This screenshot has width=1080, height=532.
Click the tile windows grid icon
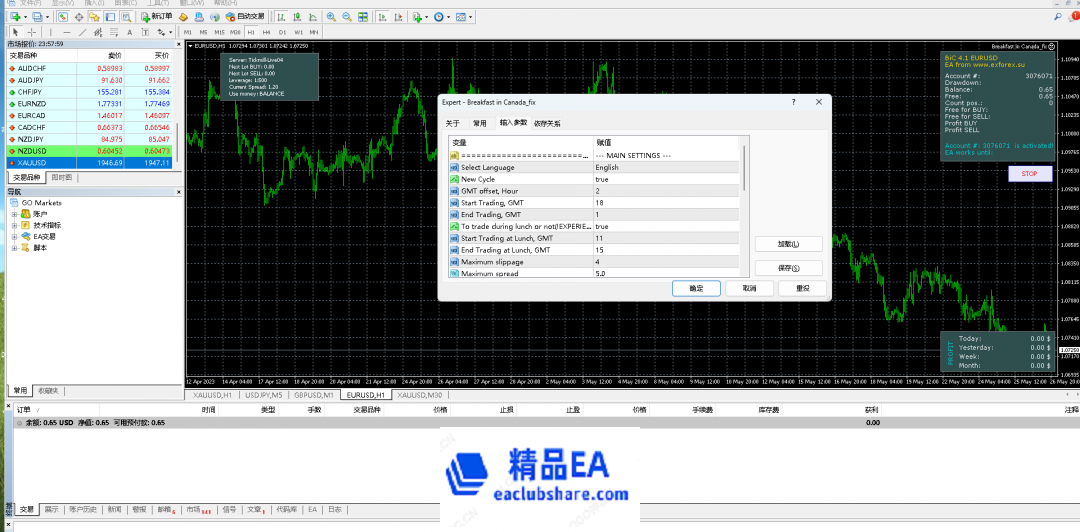360,17
